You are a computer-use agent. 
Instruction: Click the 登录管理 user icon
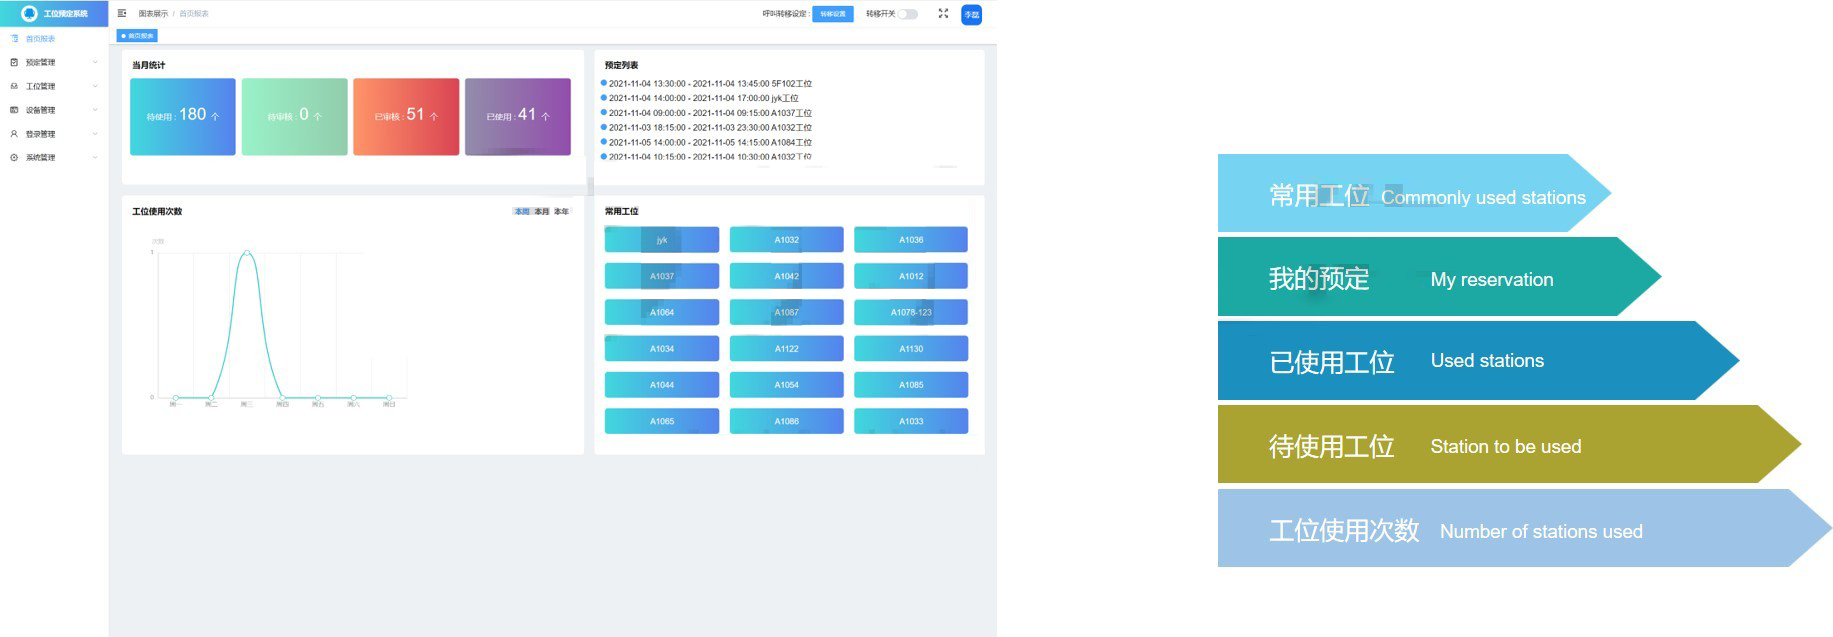coord(14,134)
